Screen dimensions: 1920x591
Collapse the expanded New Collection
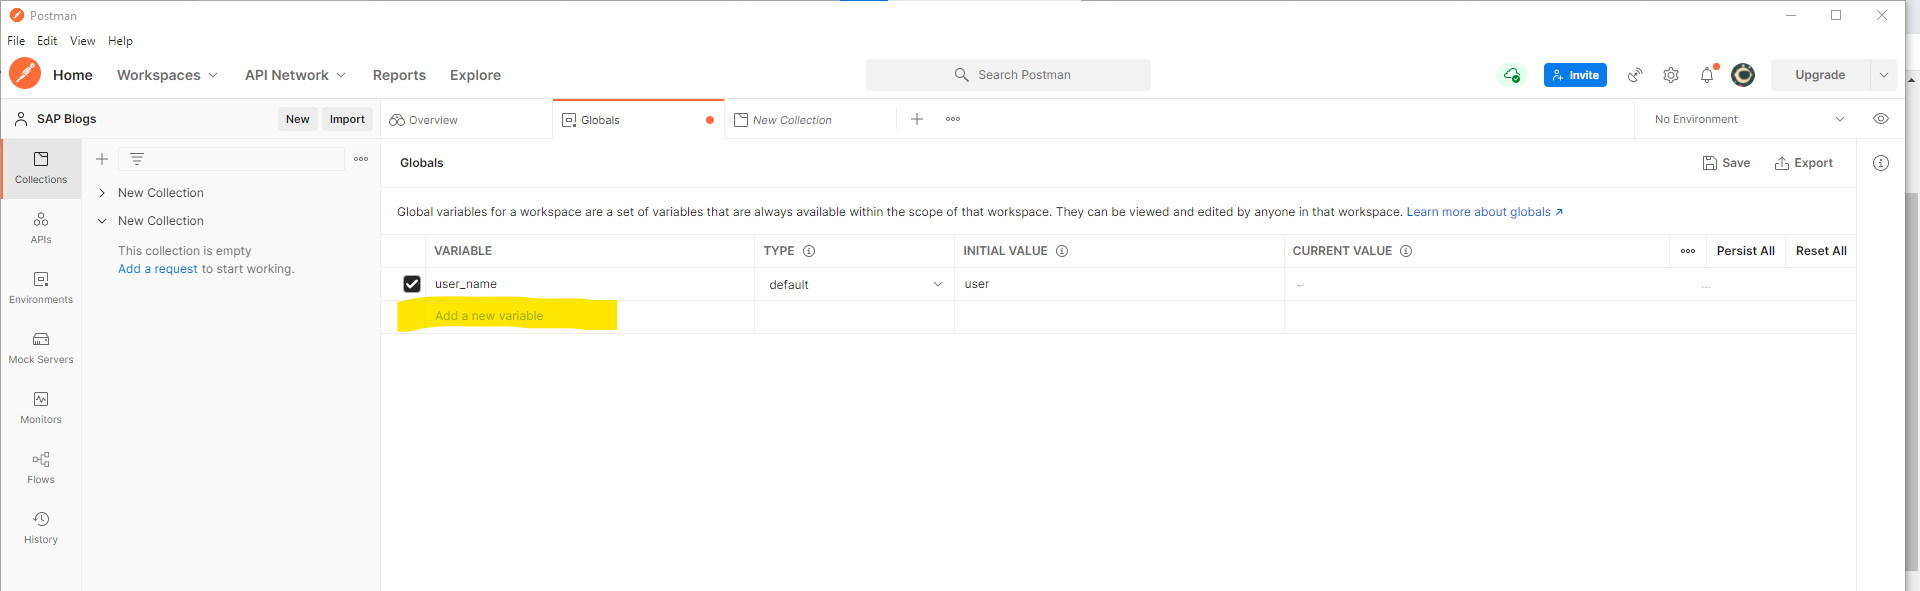tap(102, 221)
